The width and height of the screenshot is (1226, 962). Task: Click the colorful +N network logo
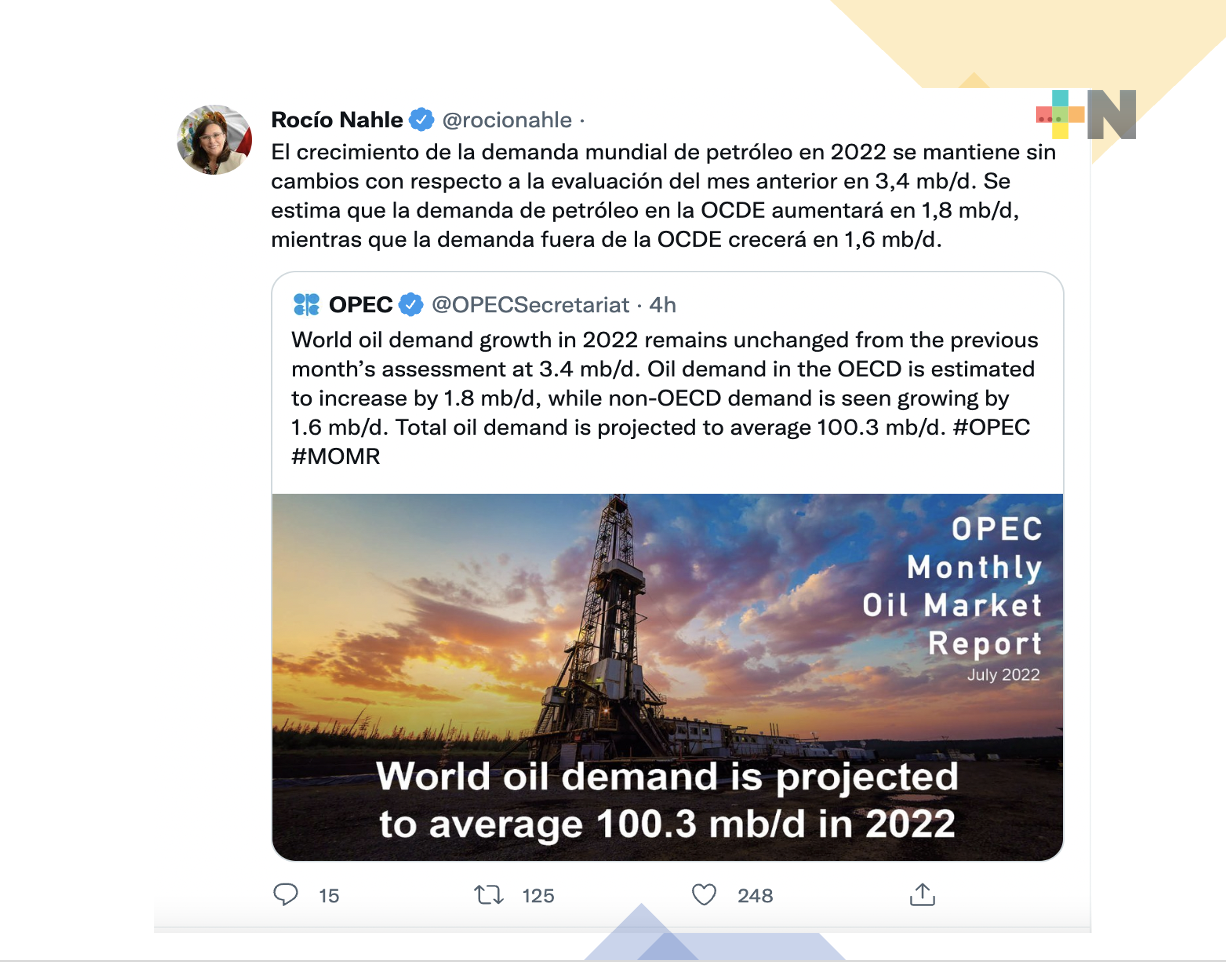[1085, 116]
